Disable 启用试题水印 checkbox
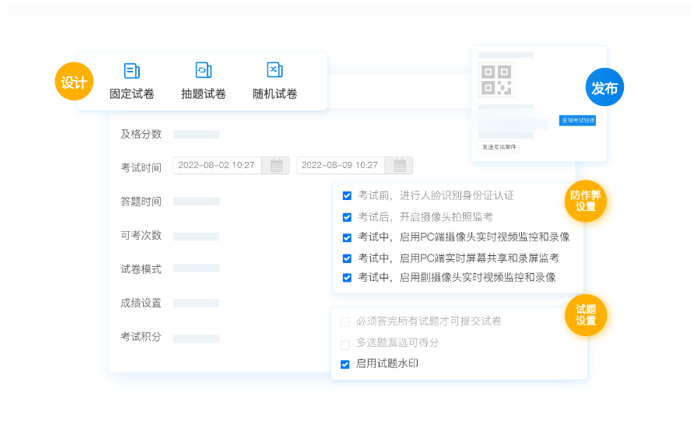 (345, 364)
